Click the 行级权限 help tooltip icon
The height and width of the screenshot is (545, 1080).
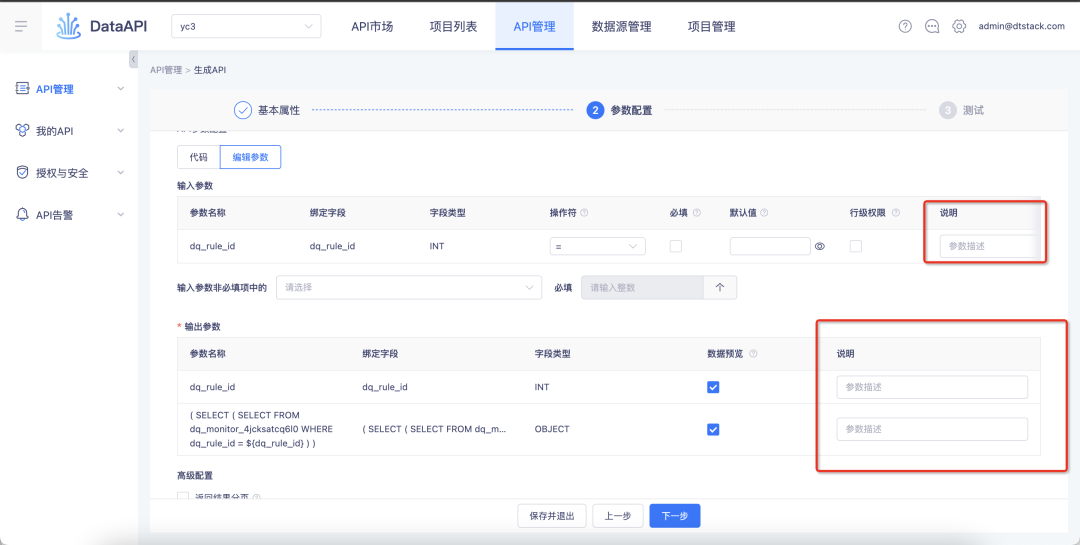[896, 213]
